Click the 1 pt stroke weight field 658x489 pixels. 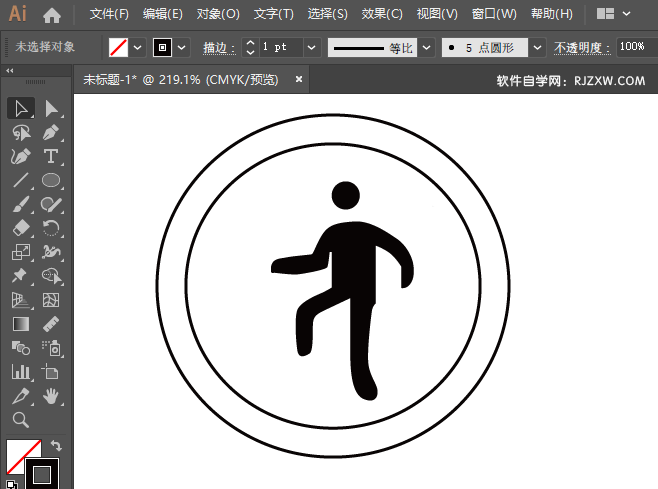point(281,47)
